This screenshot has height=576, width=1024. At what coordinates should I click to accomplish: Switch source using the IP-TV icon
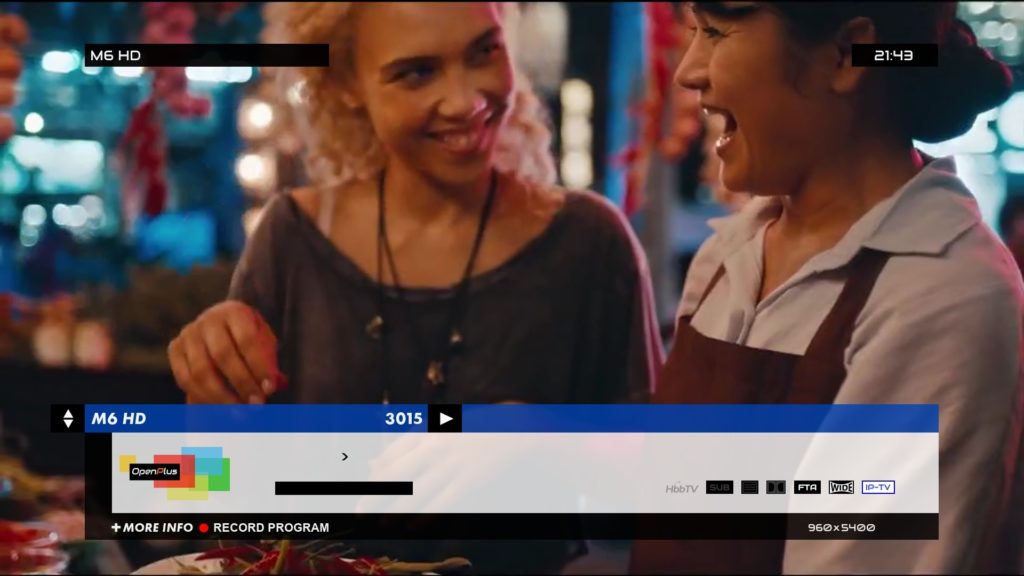click(x=880, y=487)
